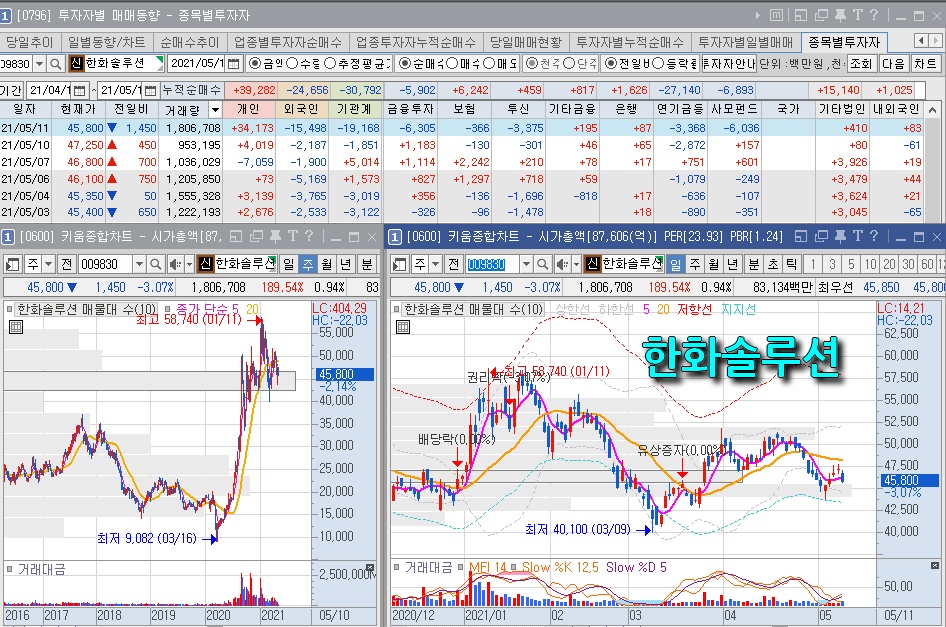The width and height of the screenshot is (946, 627).
Task: Click magnifier search icon in left chart toolbar
Action: point(156,264)
